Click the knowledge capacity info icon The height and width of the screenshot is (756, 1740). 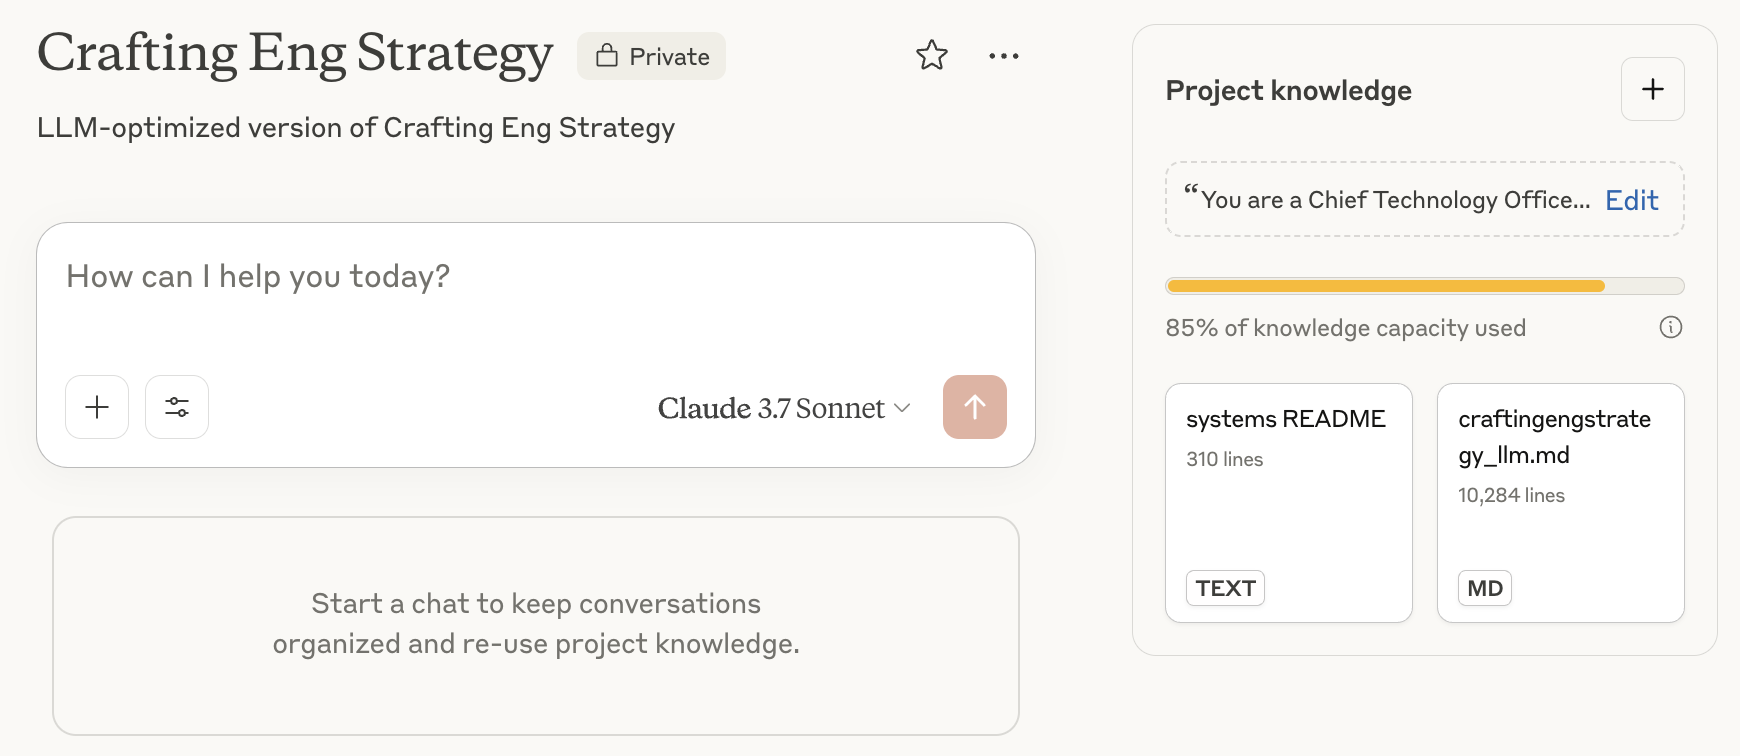pyautogui.click(x=1670, y=327)
